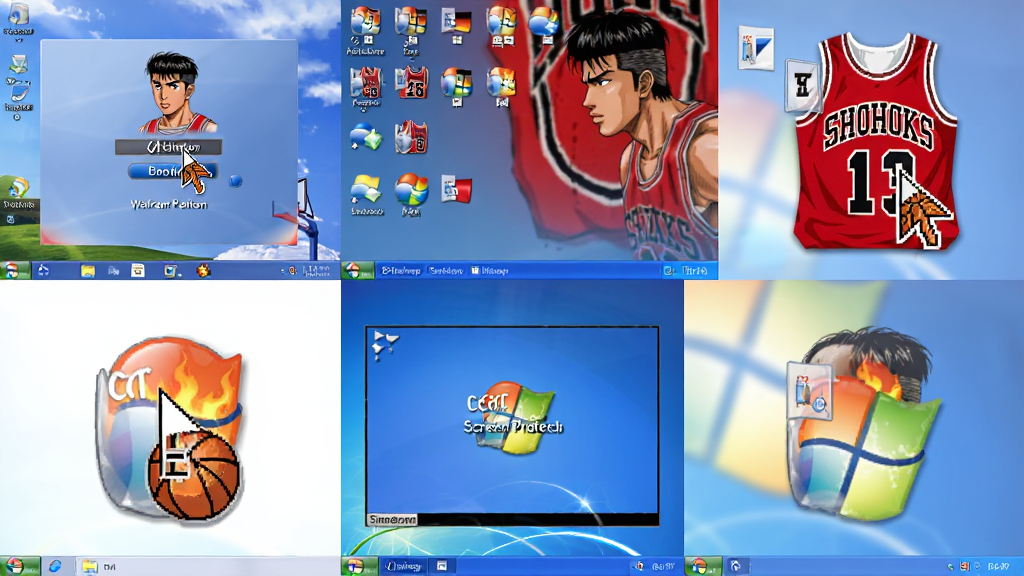The image size is (1024, 576).
Task: Click the recycle arrows icon in top-left taskbar
Action: 43,270
